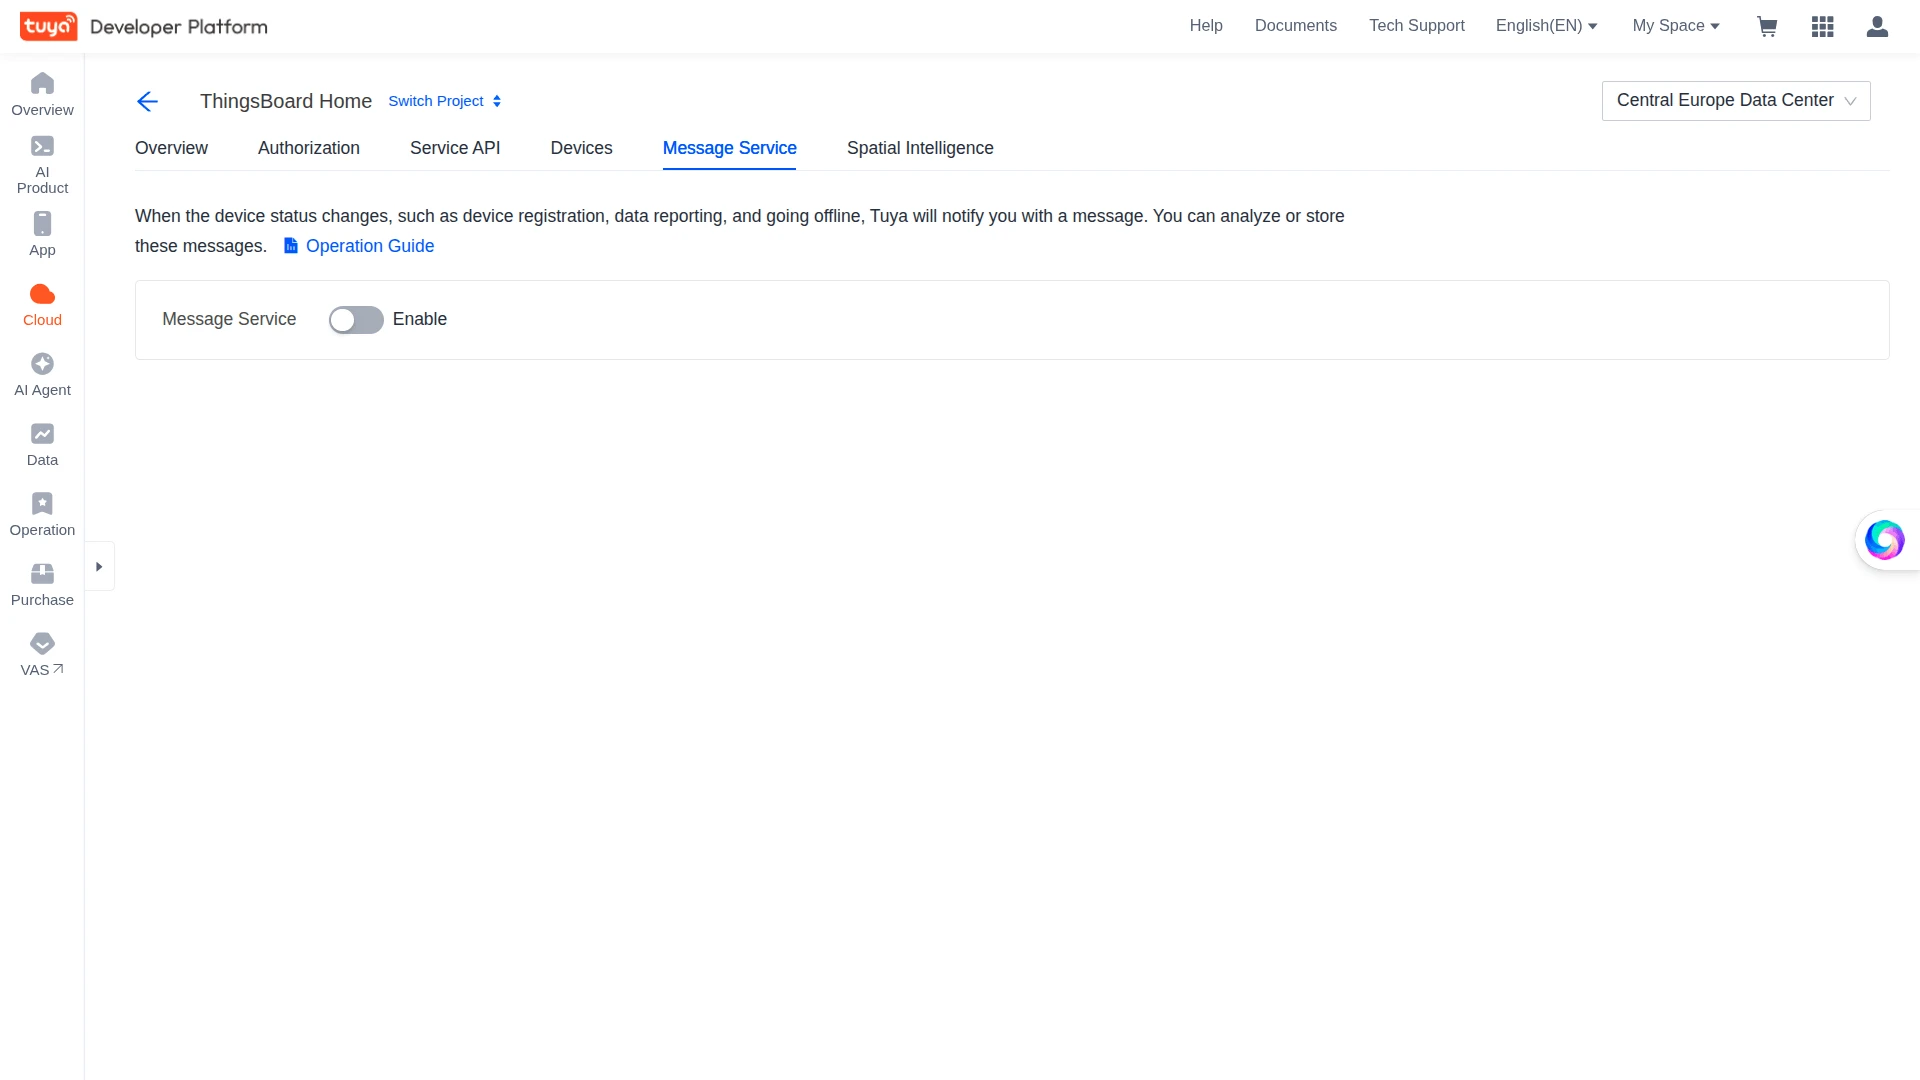Click the Enable label beside the toggle

(x=420, y=319)
